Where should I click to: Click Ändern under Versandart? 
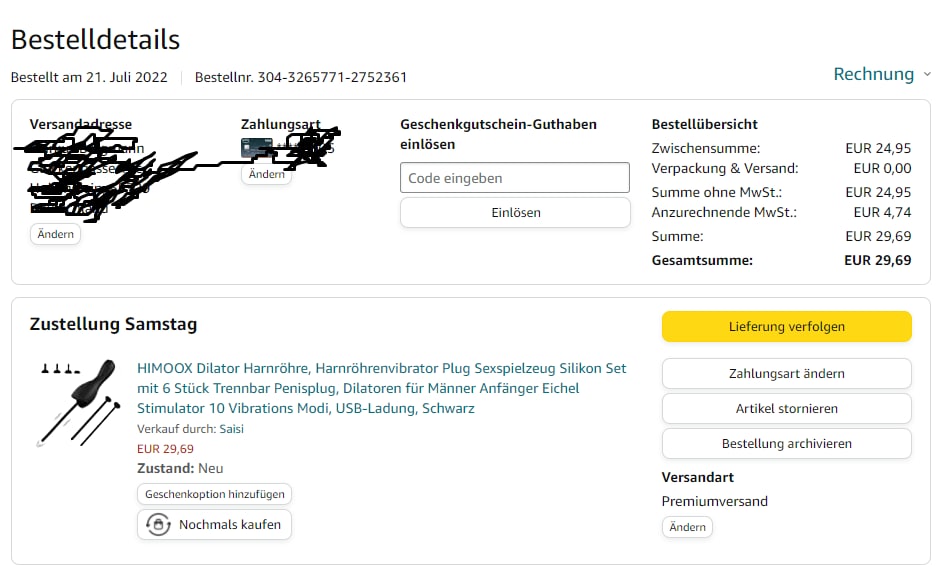(x=687, y=527)
